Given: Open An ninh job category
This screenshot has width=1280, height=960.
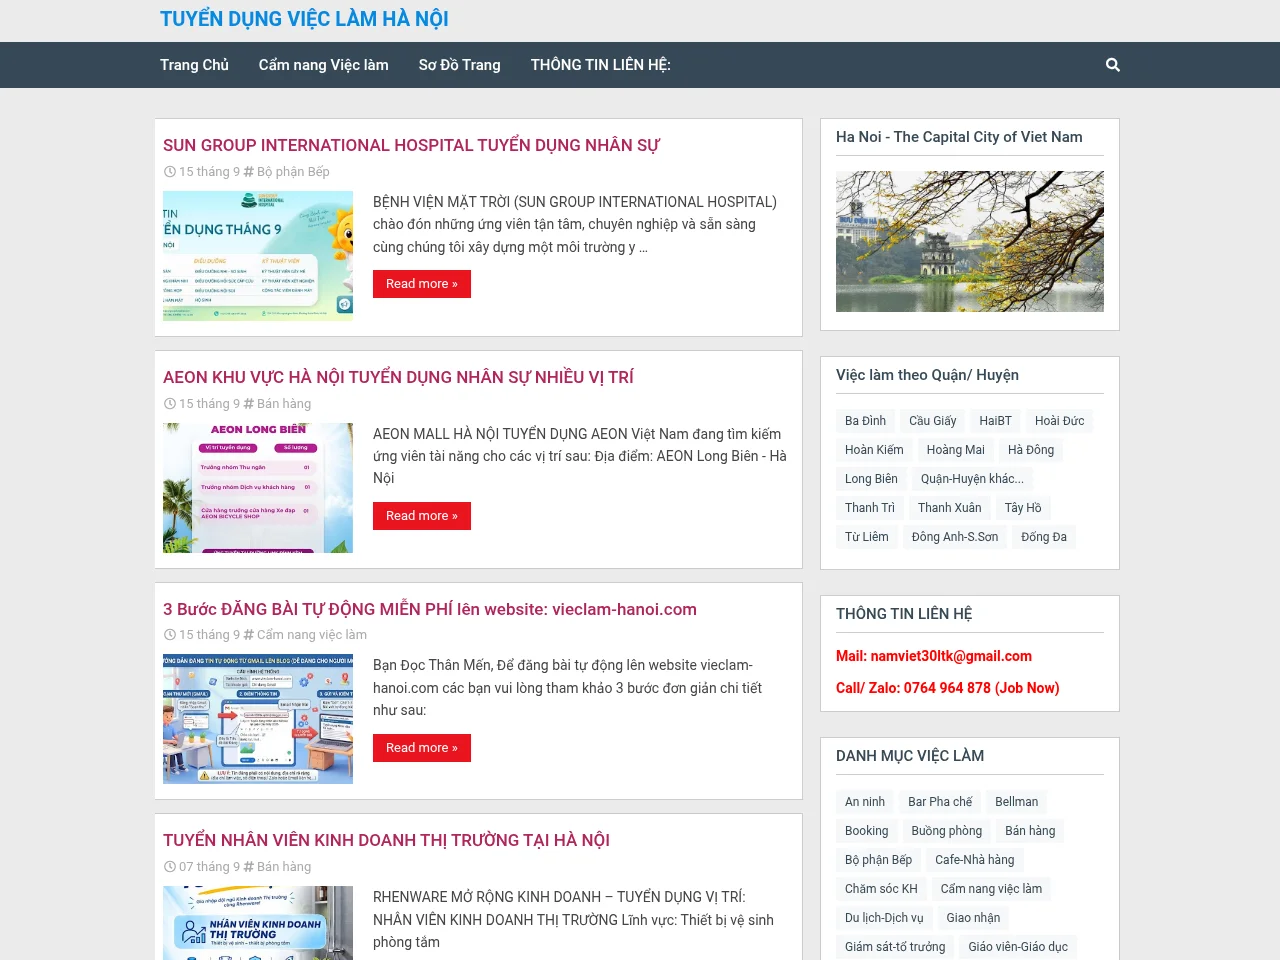Looking at the screenshot, I should (865, 802).
